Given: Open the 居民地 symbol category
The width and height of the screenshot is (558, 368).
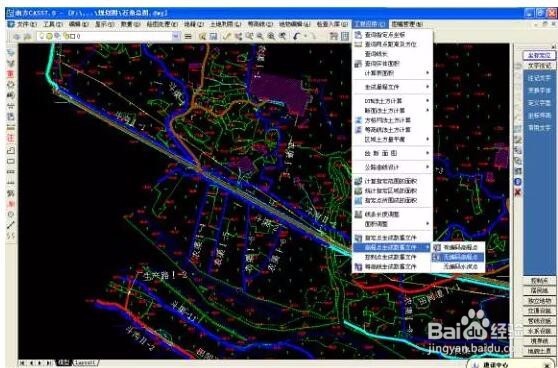Looking at the screenshot, I should pyautogui.click(x=539, y=291).
